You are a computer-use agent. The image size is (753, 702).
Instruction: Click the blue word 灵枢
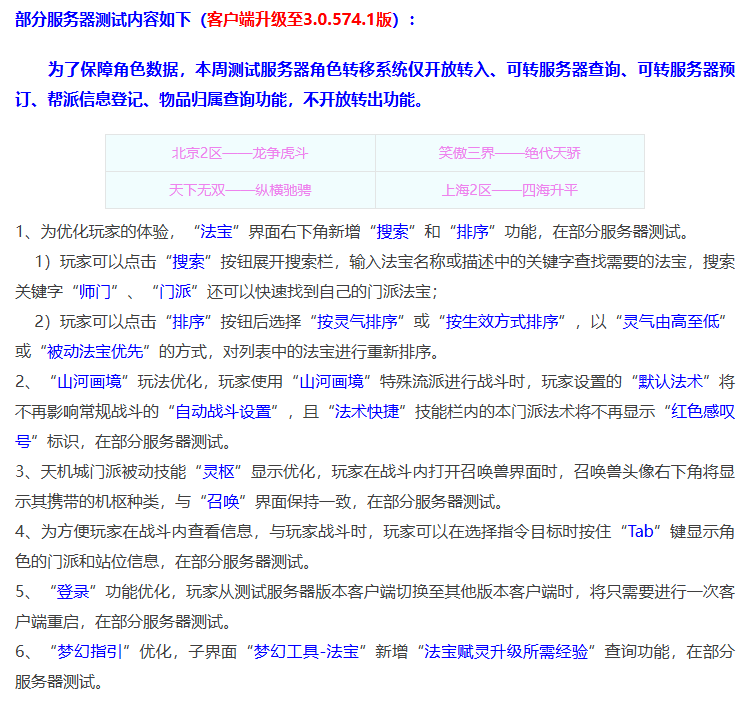click(x=219, y=472)
